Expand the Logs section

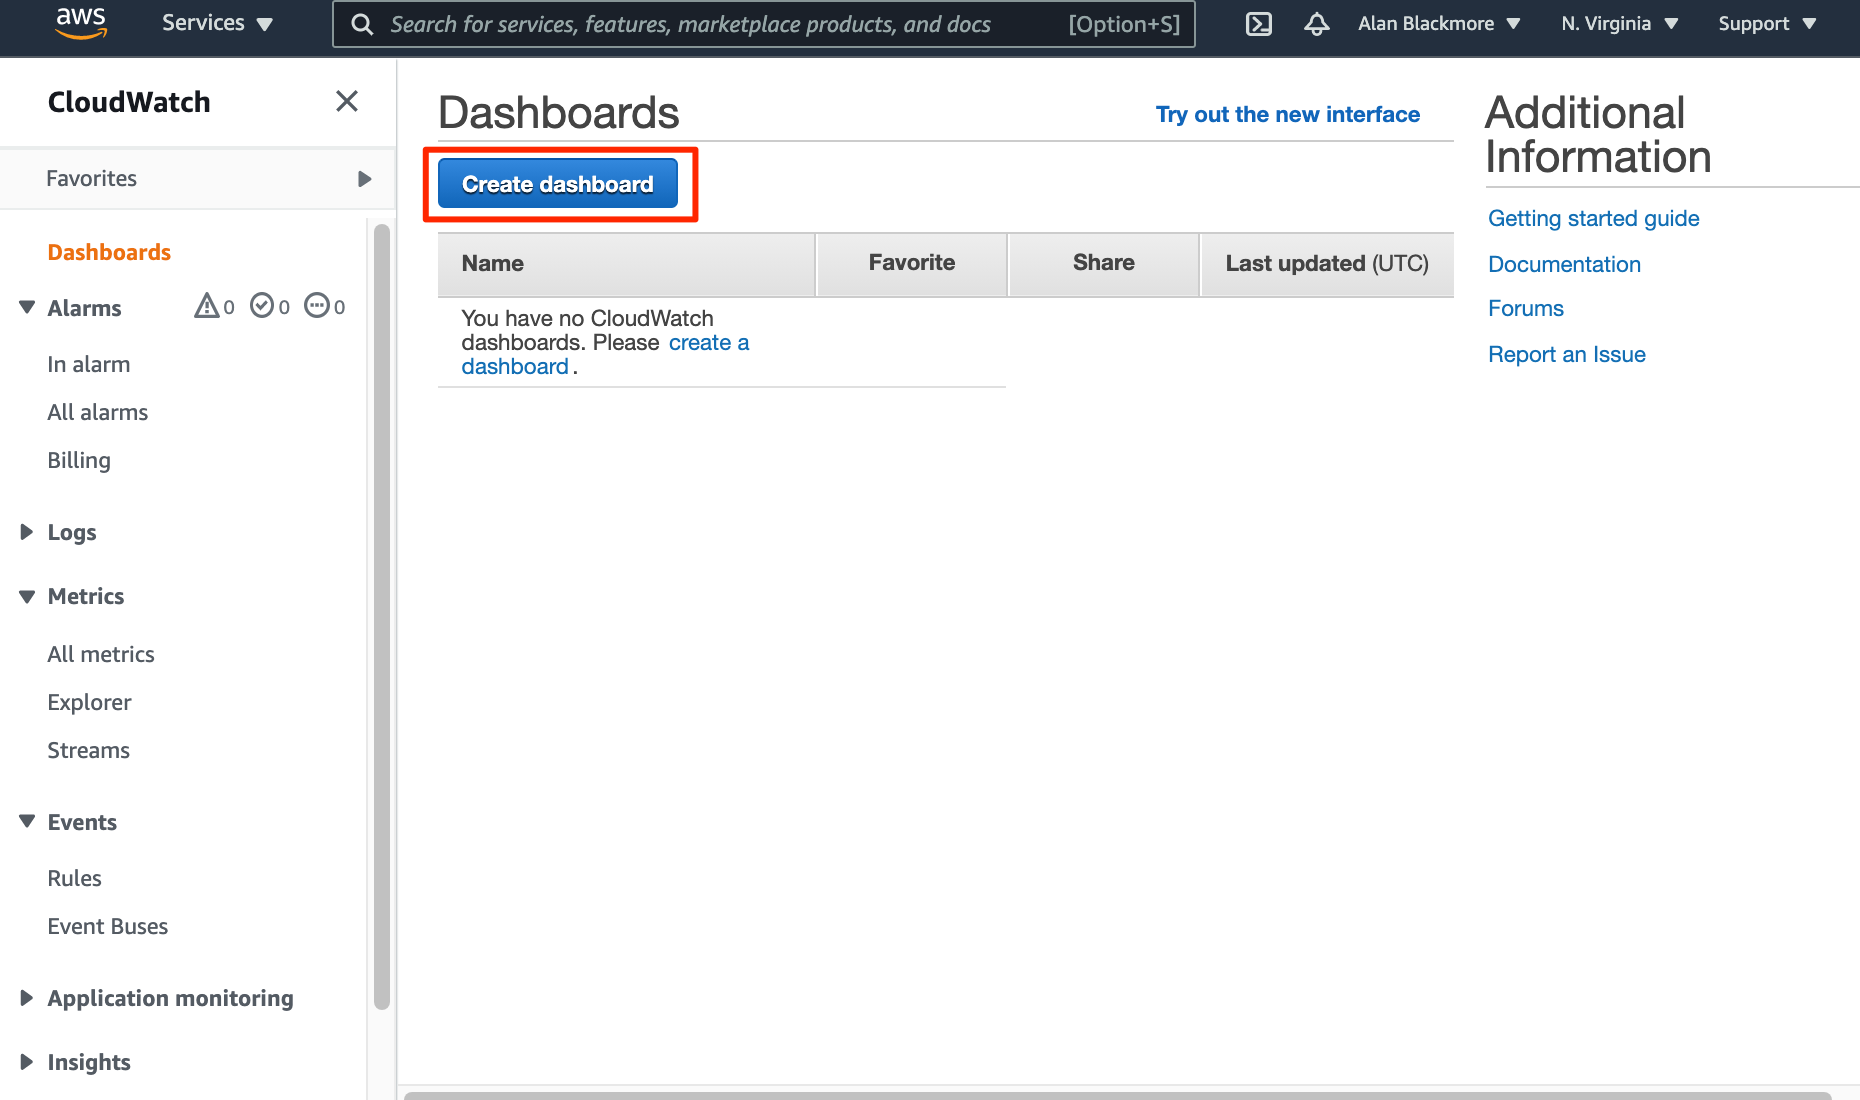click(x=26, y=532)
